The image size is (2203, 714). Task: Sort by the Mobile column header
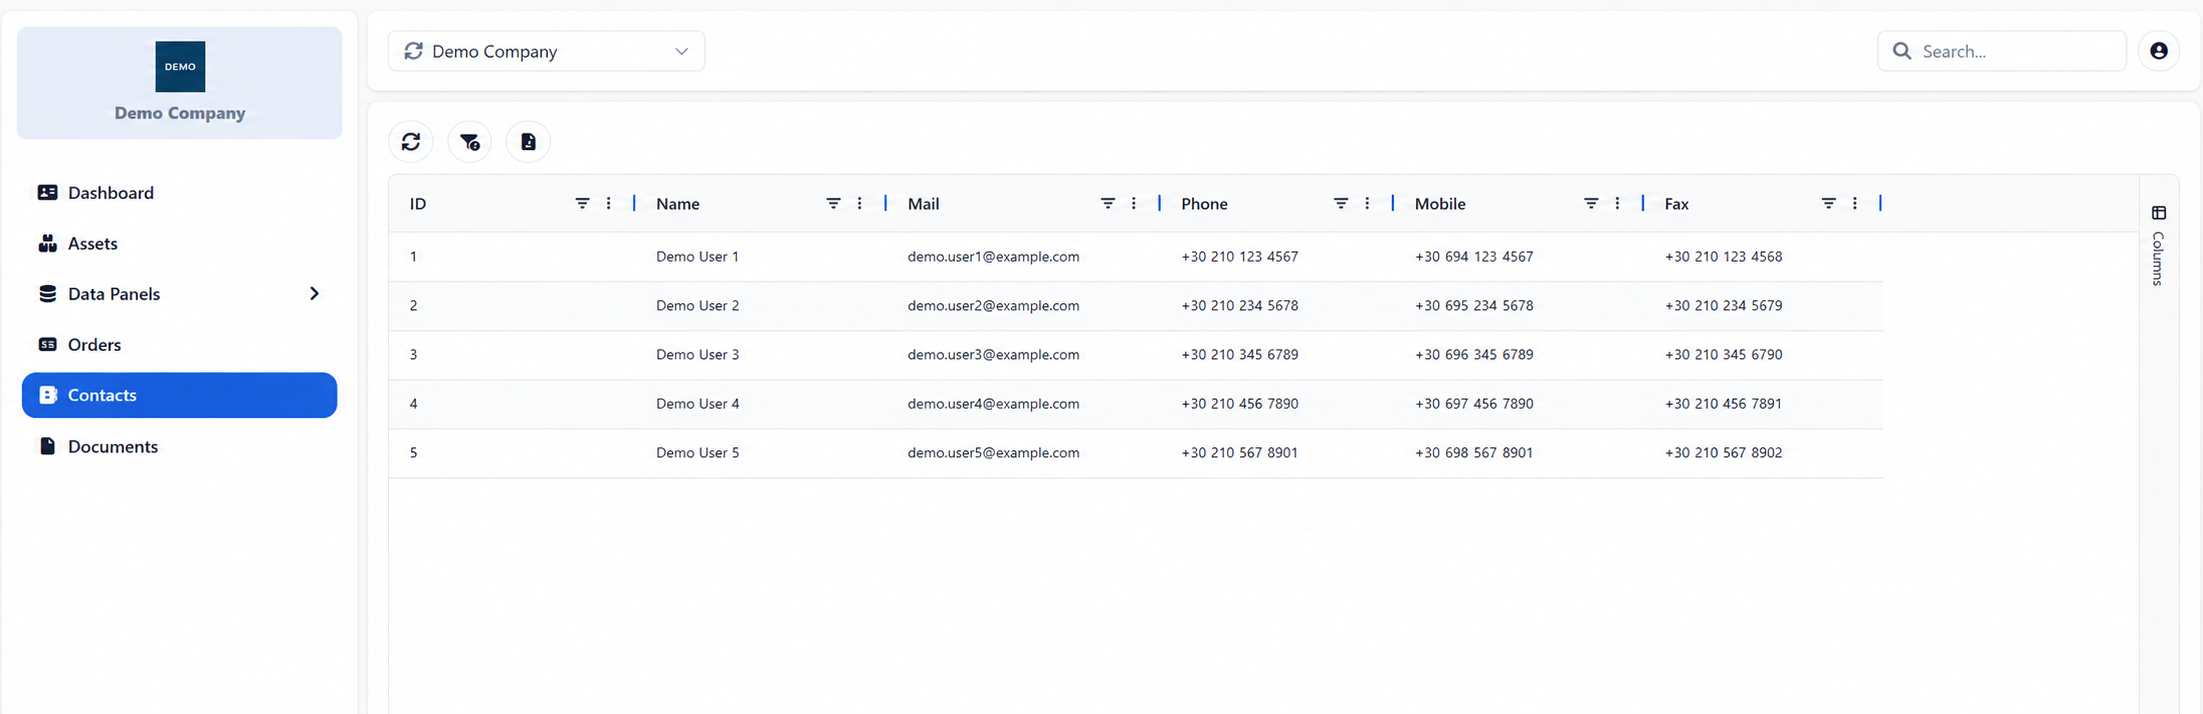tap(1440, 204)
